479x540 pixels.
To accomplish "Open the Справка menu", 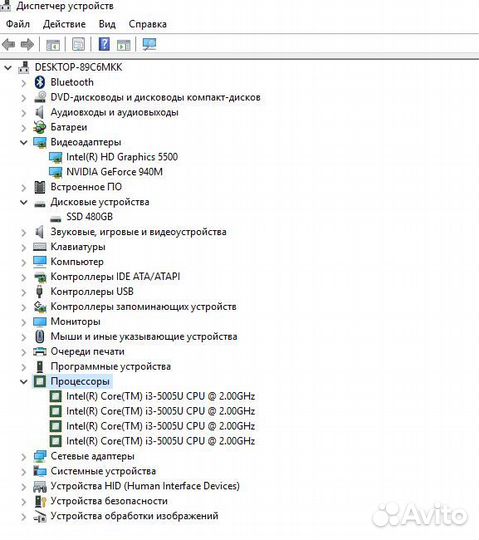I will (x=147, y=24).
